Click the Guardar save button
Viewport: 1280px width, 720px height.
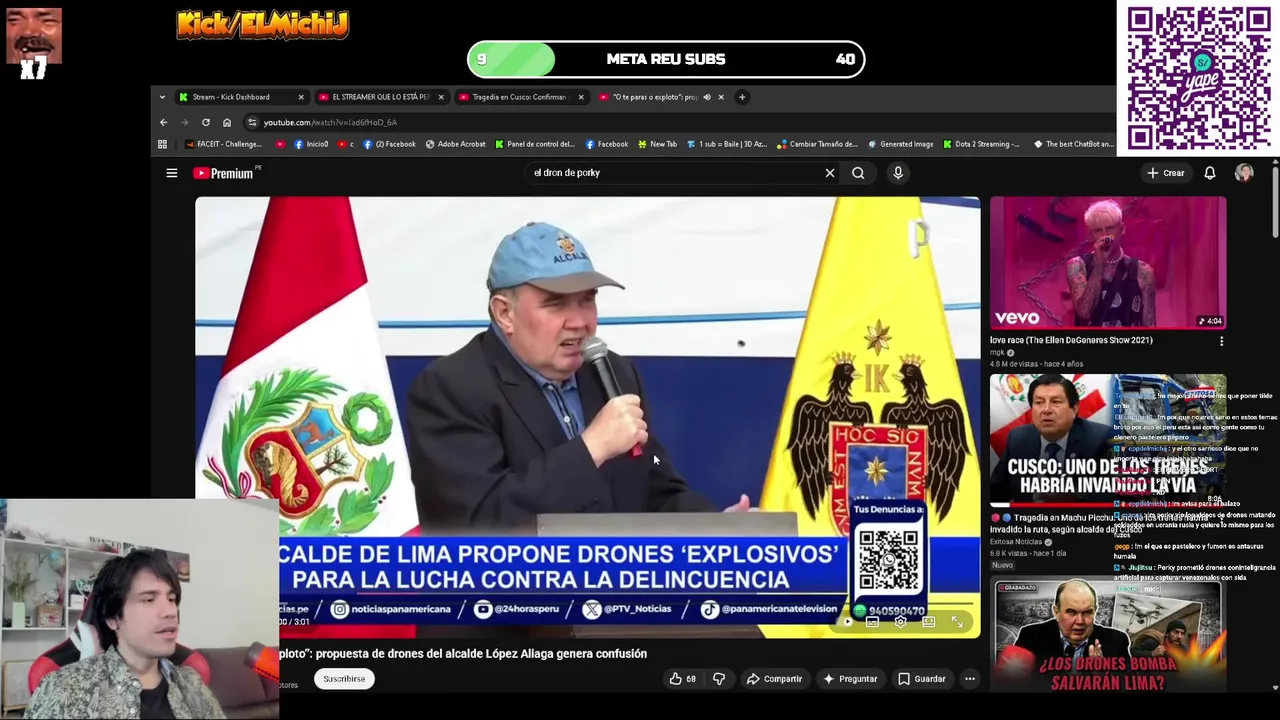point(921,679)
